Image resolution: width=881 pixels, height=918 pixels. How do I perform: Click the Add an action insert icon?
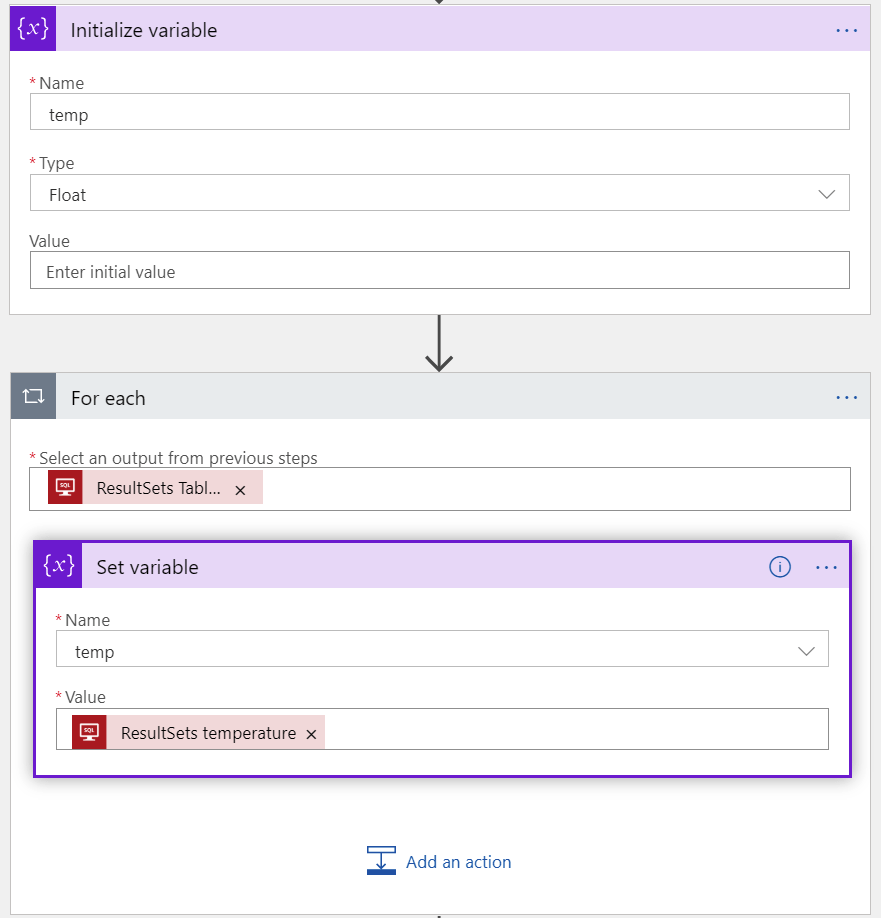tap(381, 860)
